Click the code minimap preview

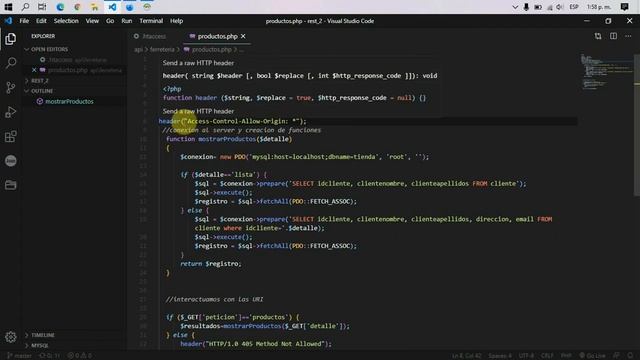pos(606,71)
